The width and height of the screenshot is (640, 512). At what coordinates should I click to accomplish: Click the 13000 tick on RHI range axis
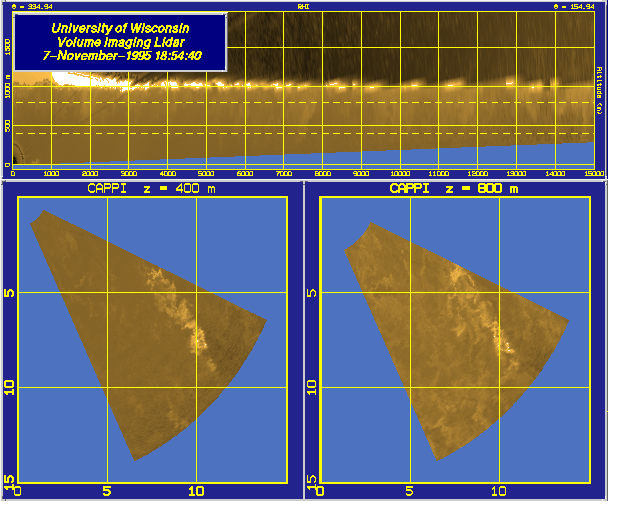516,174
